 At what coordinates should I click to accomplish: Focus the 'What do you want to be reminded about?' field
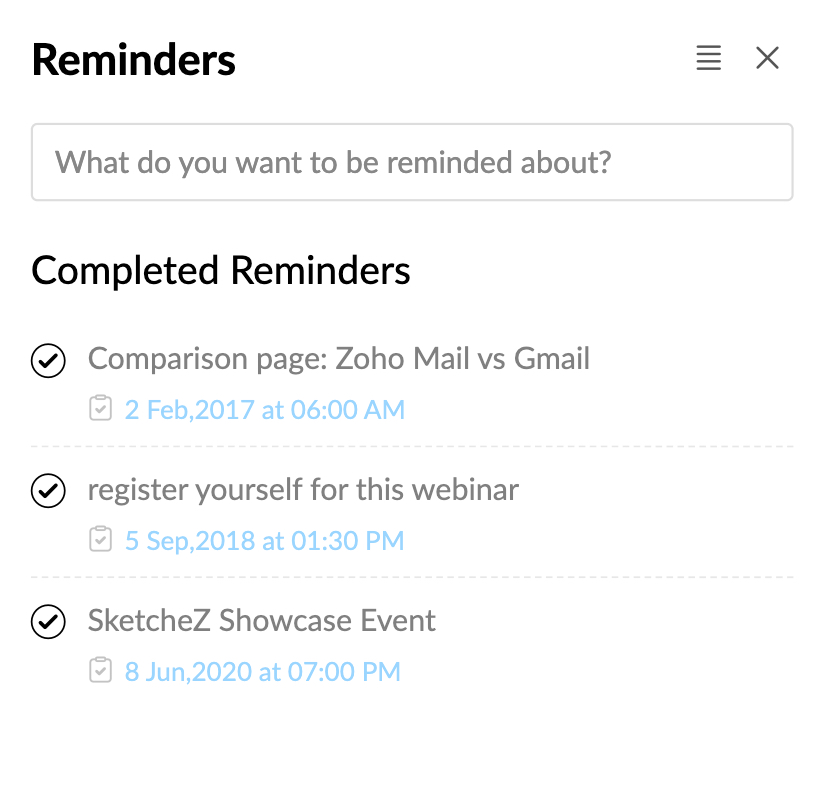412,162
